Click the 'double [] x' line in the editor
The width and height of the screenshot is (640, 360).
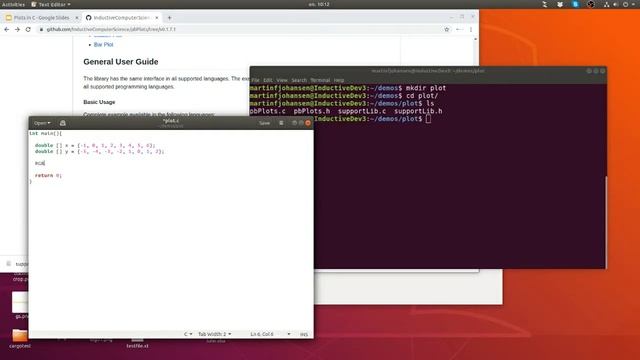[95, 145]
